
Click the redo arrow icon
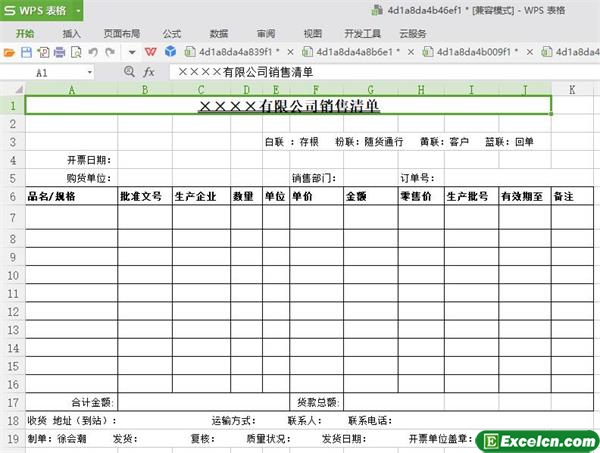110,52
